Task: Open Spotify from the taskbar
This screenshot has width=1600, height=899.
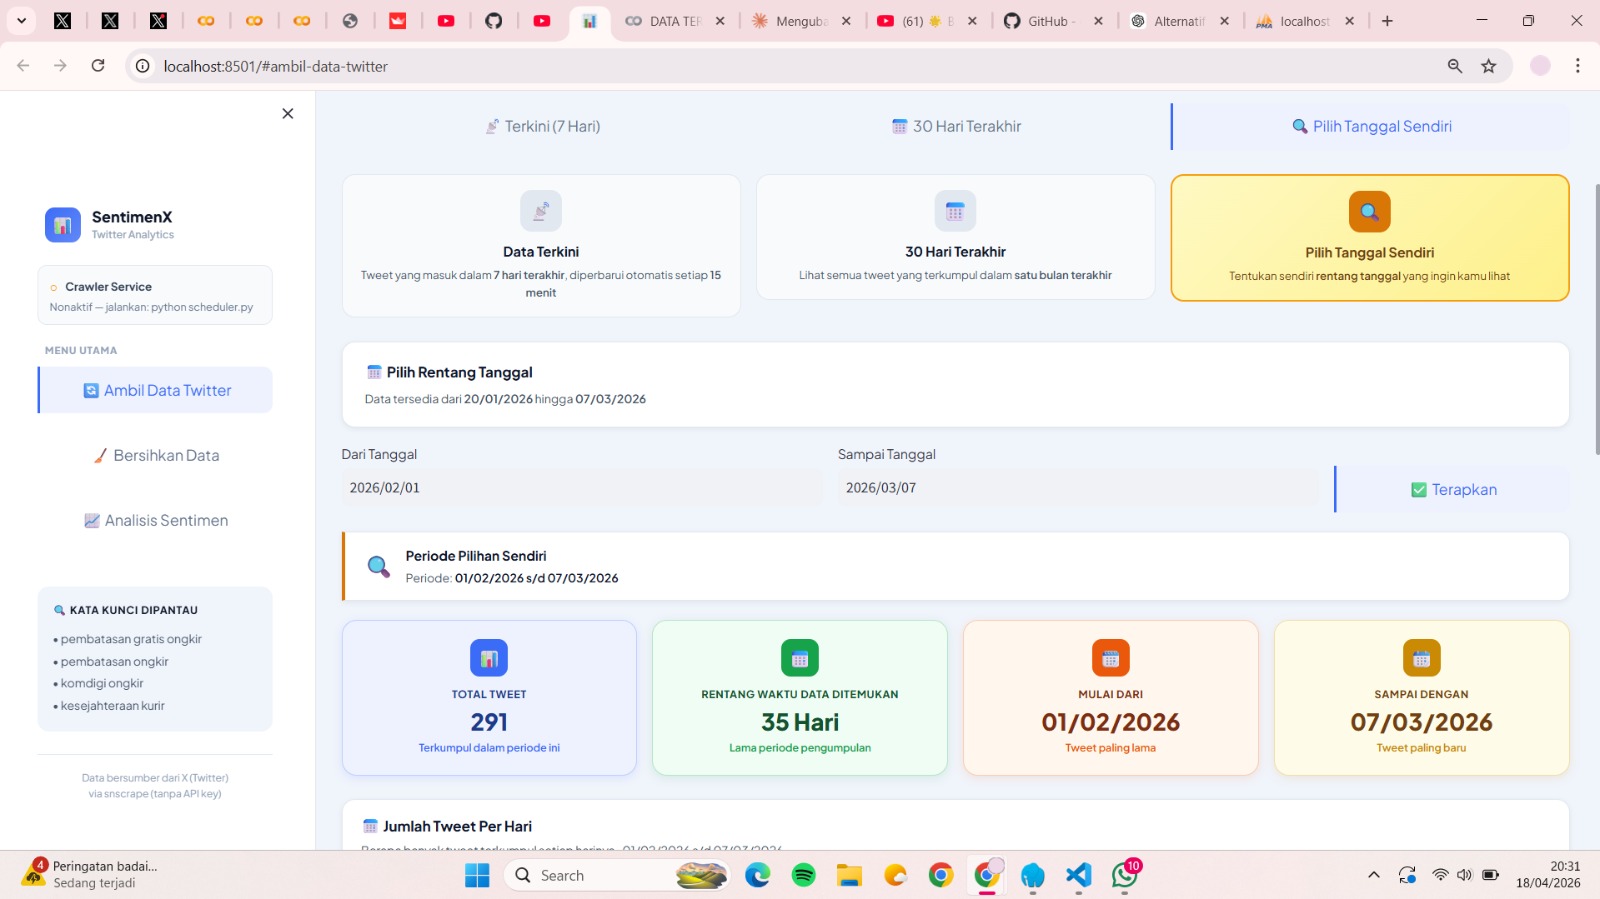Action: click(804, 875)
